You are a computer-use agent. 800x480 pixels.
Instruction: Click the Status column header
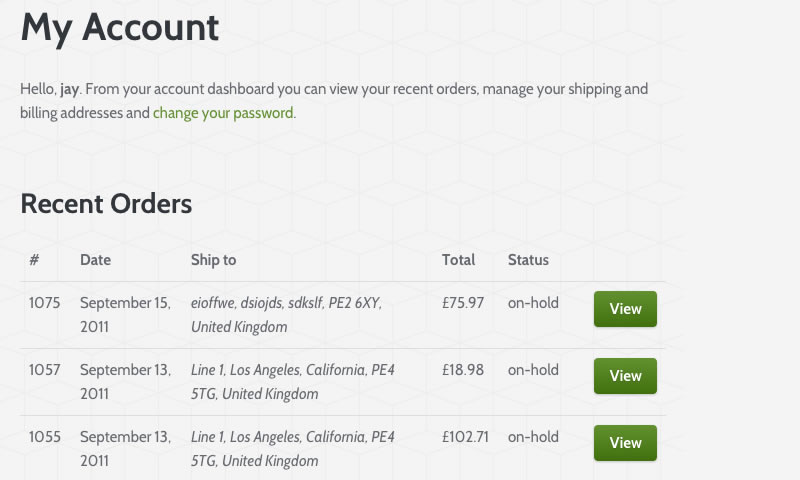[528, 260]
